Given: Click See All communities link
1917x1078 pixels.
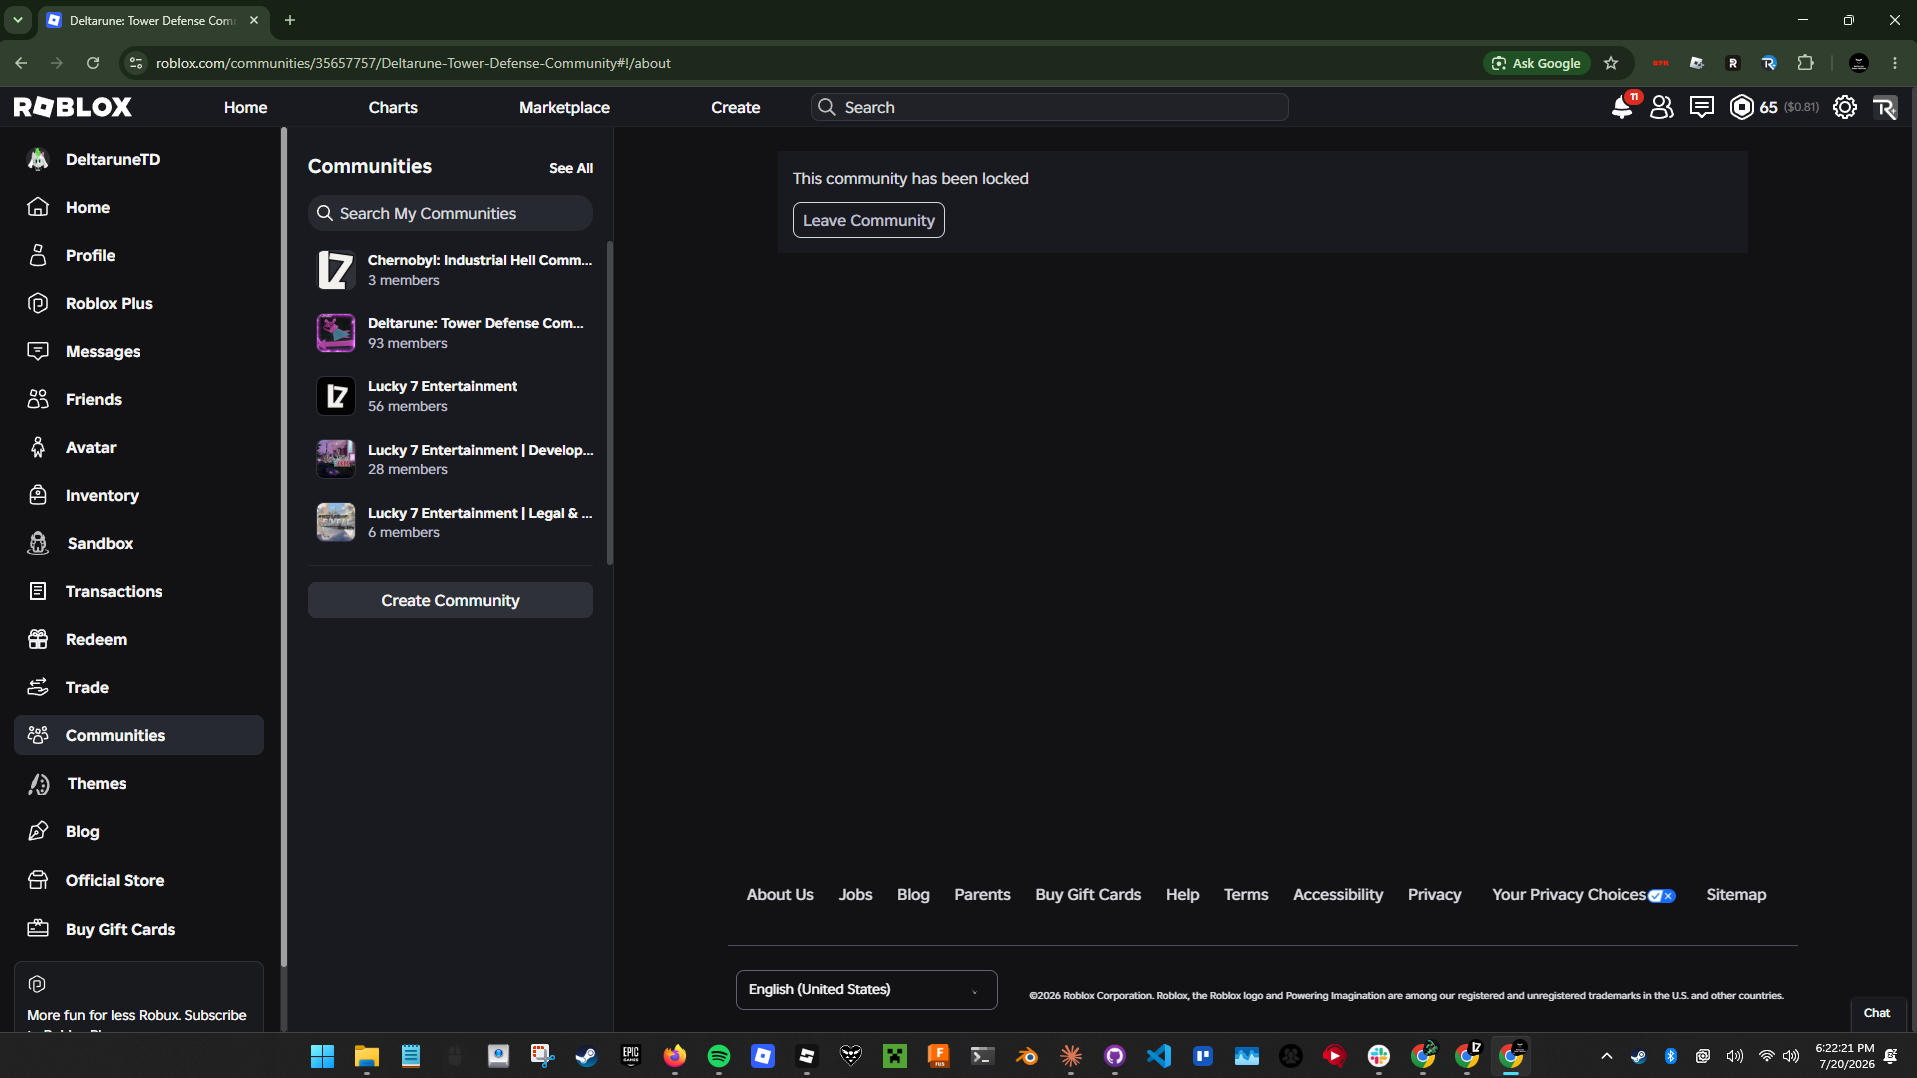Looking at the screenshot, I should [x=571, y=168].
